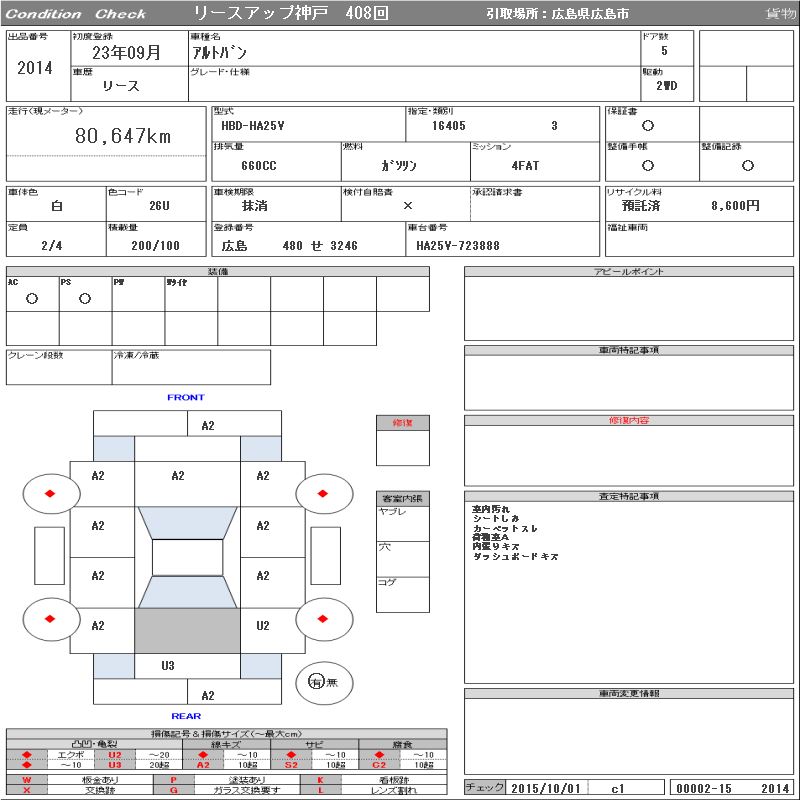This screenshot has height=800, width=800.
Task: Click the top-left tire circle in car diagram
Action: (x=51, y=492)
